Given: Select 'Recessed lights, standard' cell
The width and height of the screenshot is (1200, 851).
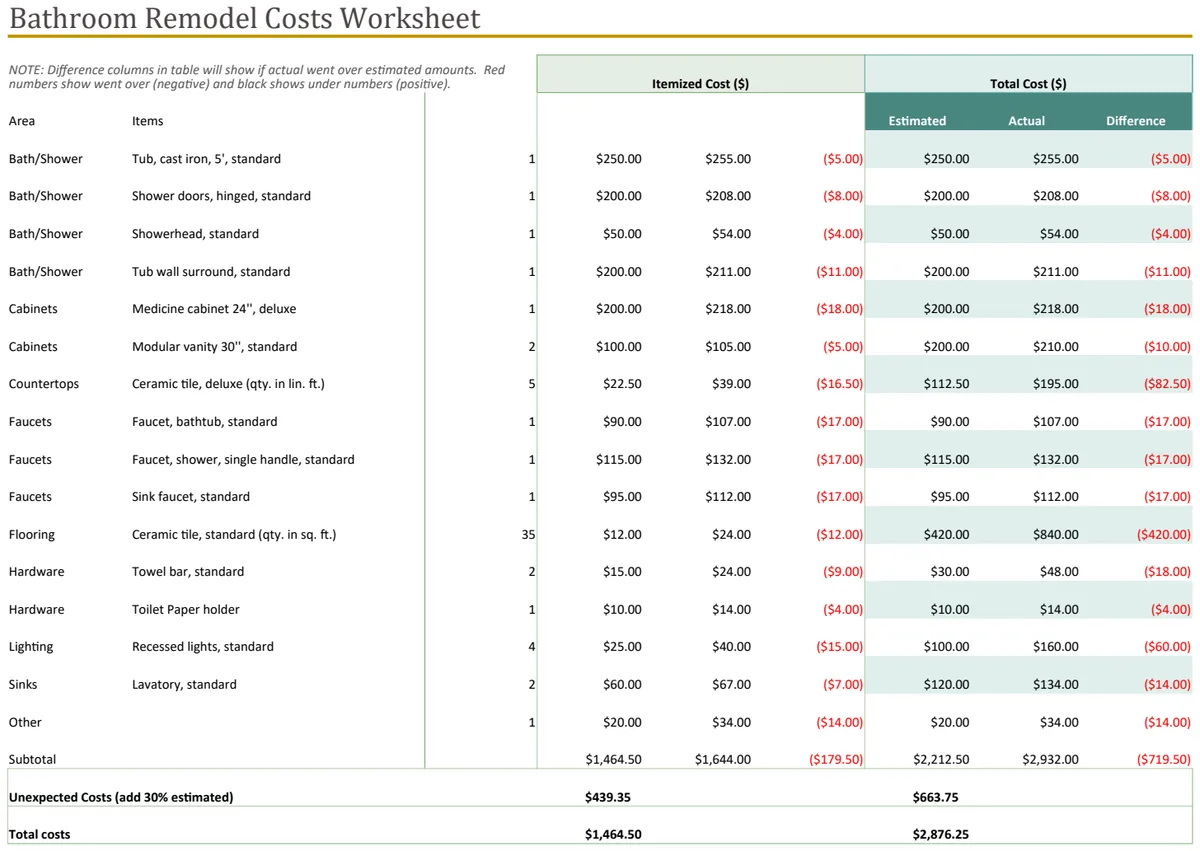Looking at the screenshot, I should (202, 647).
